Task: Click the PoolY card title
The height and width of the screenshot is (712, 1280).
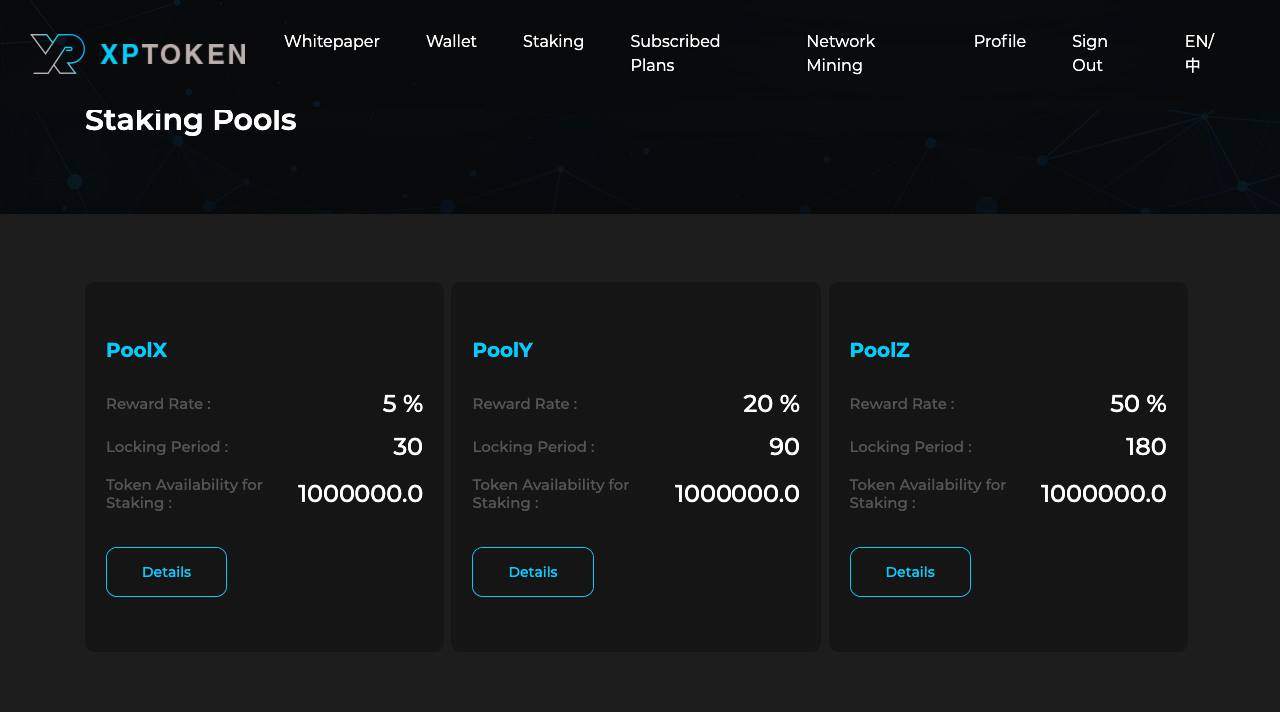Action: [502, 350]
